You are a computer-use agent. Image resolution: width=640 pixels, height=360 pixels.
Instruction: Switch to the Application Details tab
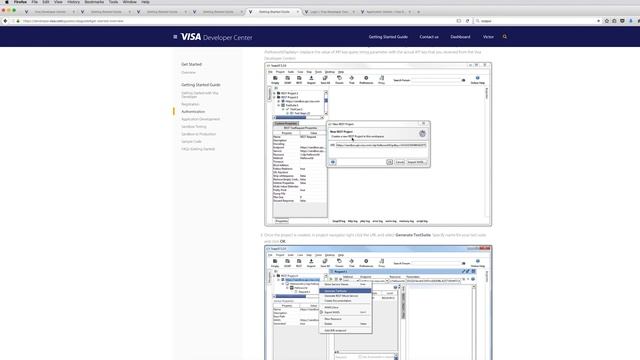pyautogui.click(x=385, y=12)
